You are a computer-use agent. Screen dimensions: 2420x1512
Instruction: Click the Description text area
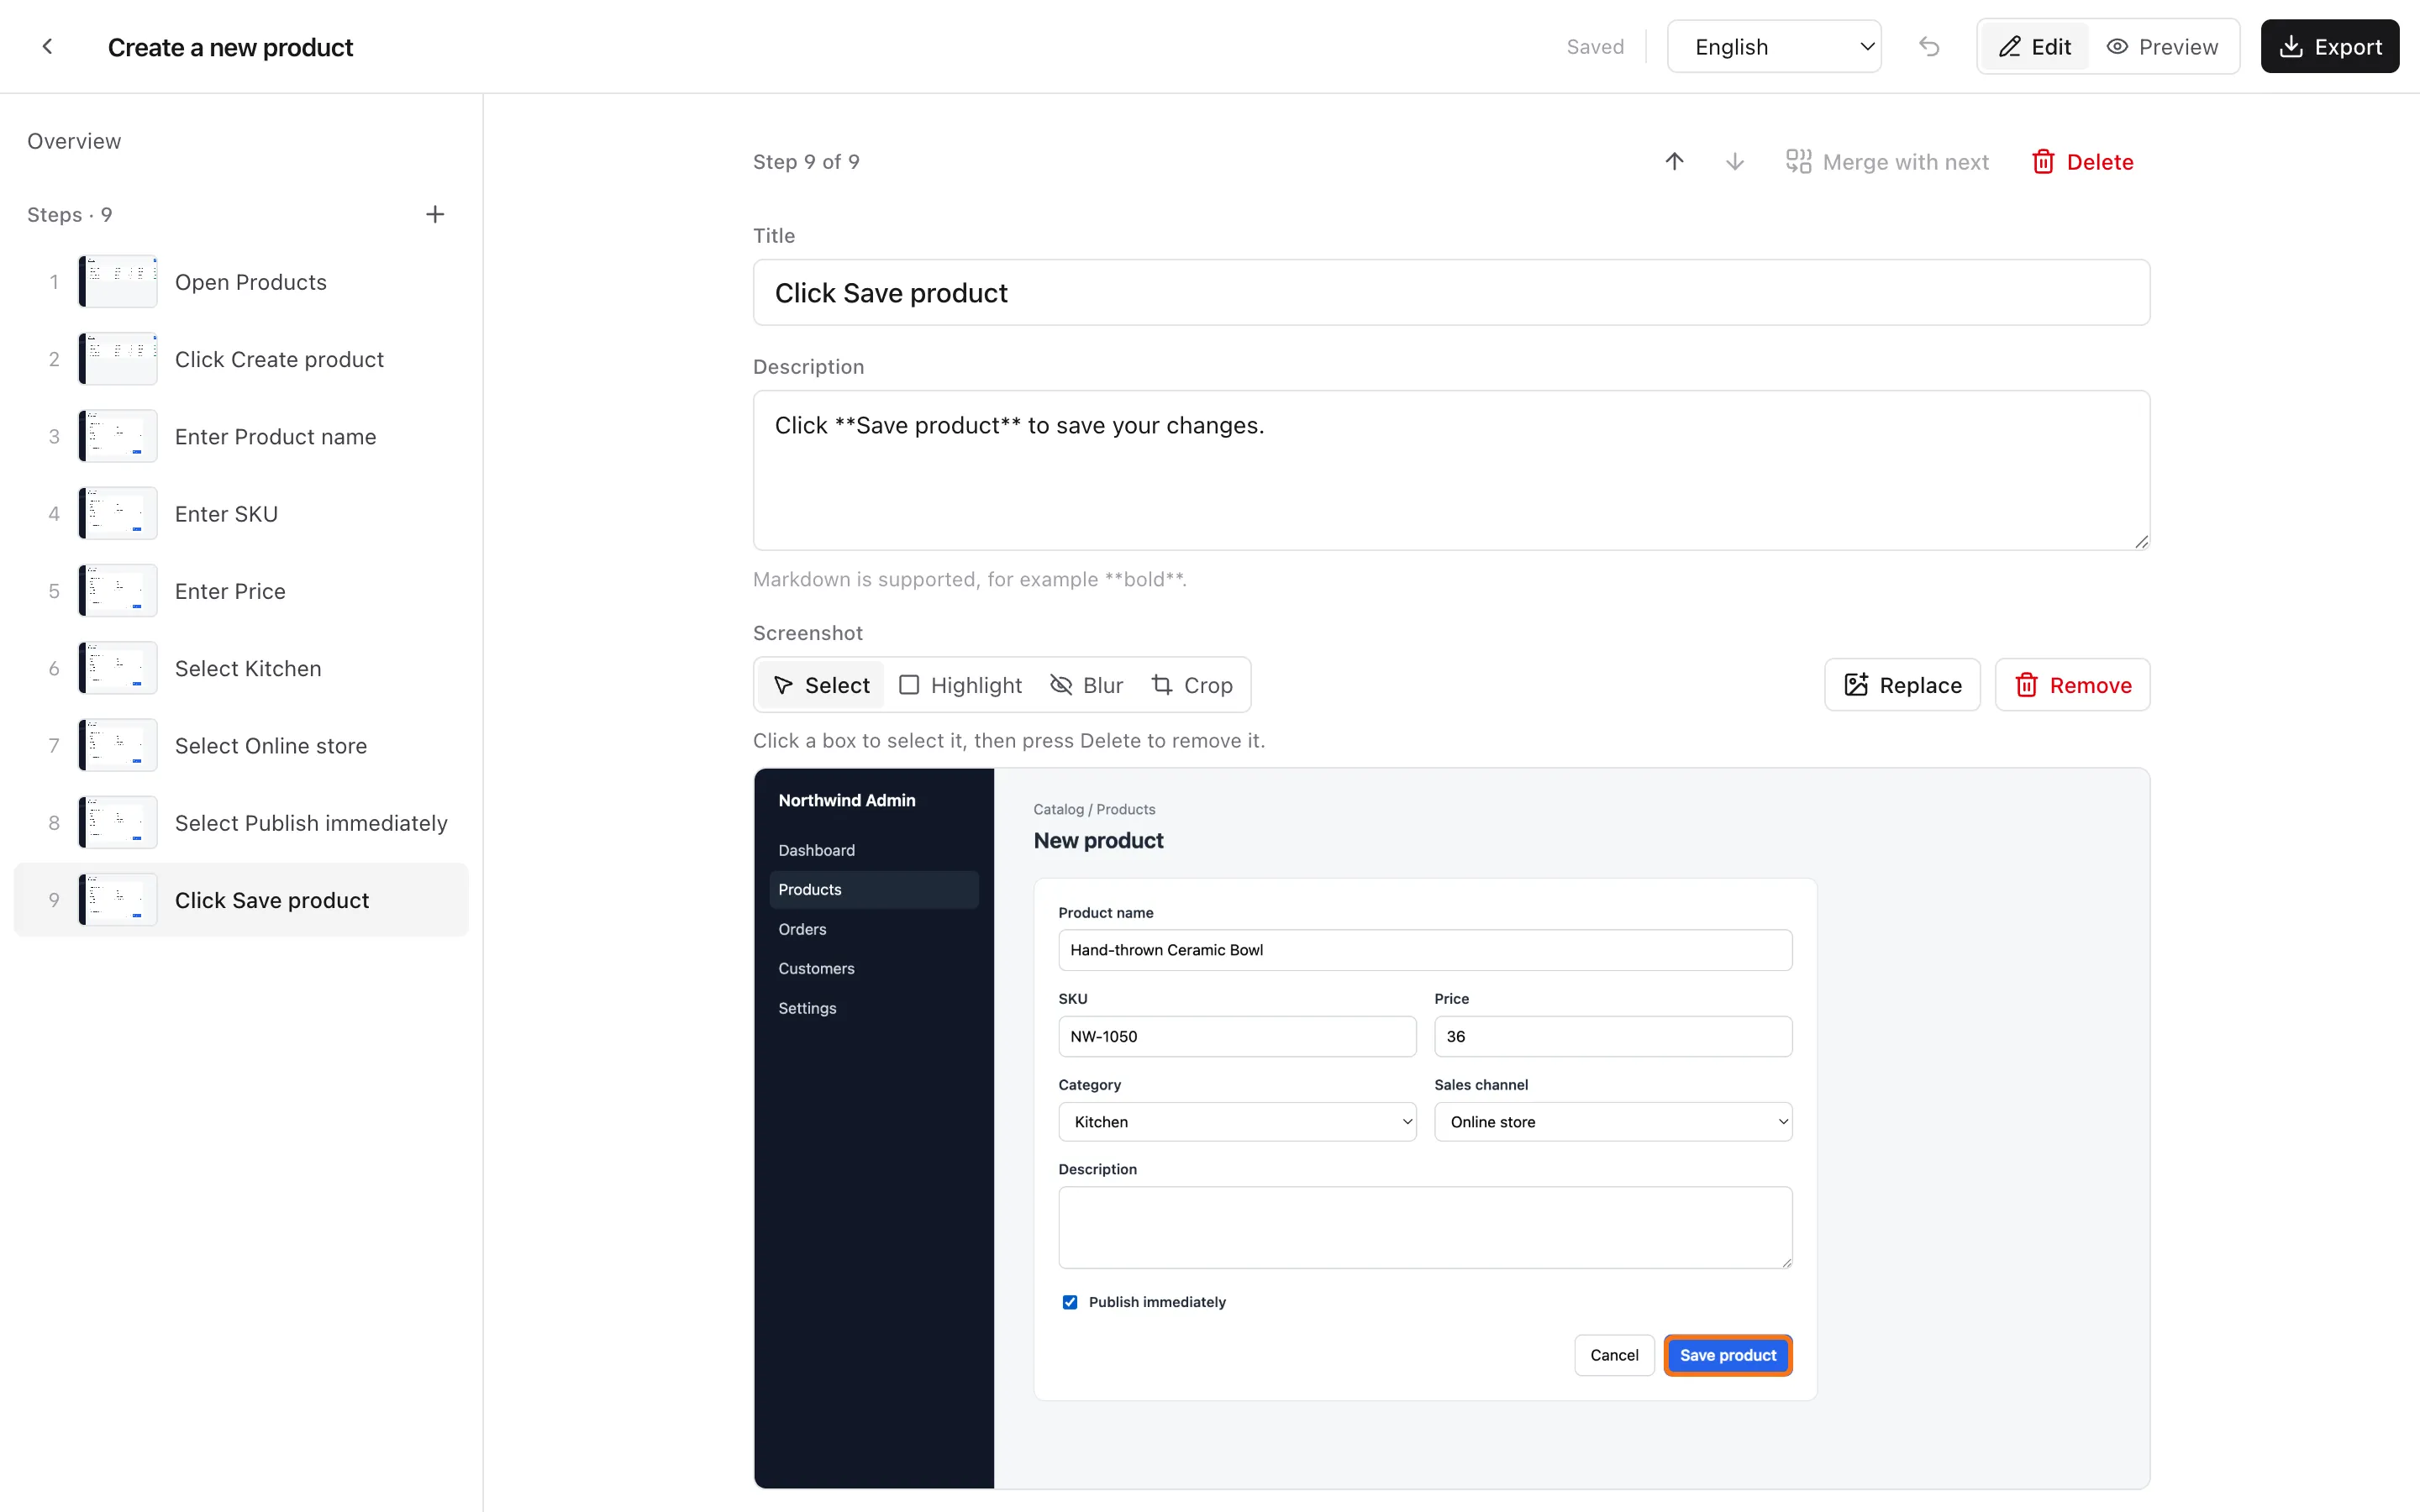(1451, 470)
